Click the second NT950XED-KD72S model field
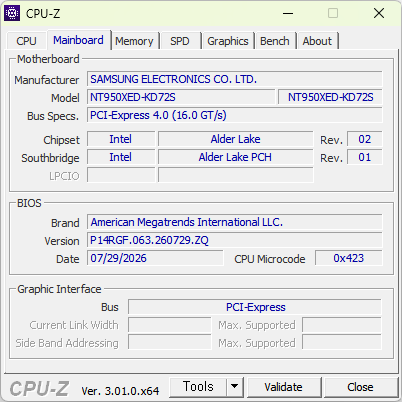This screenshot has width=402, height=402. pyautogui.click(x=330, y=97)
